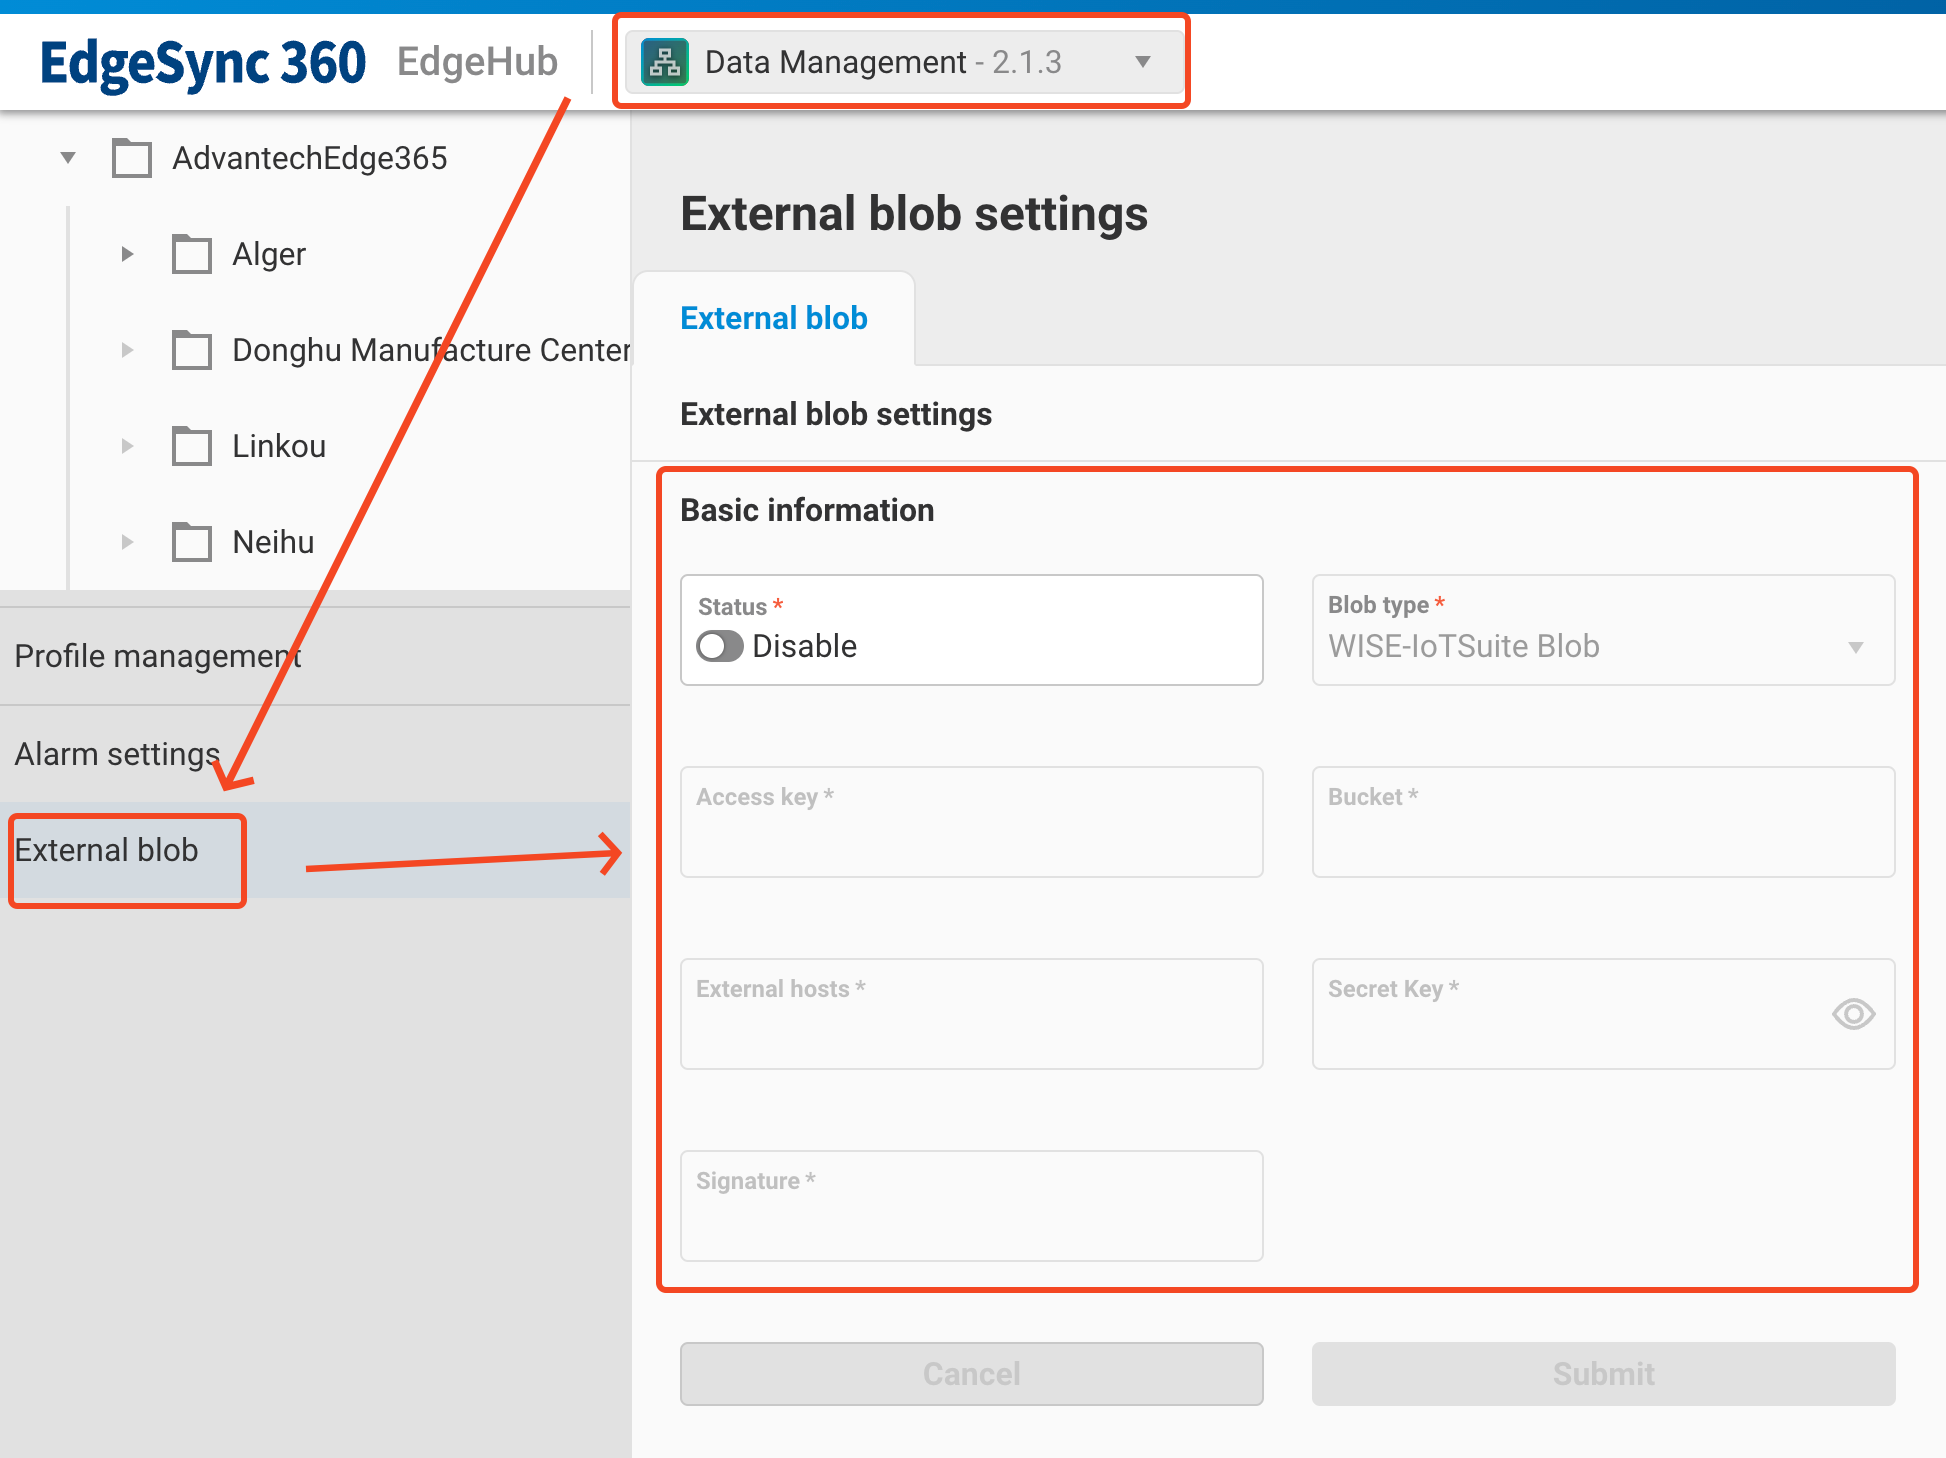The image size is (1946, 1458).
Task: Click the Submit button
Action: click(1602, 1373)
